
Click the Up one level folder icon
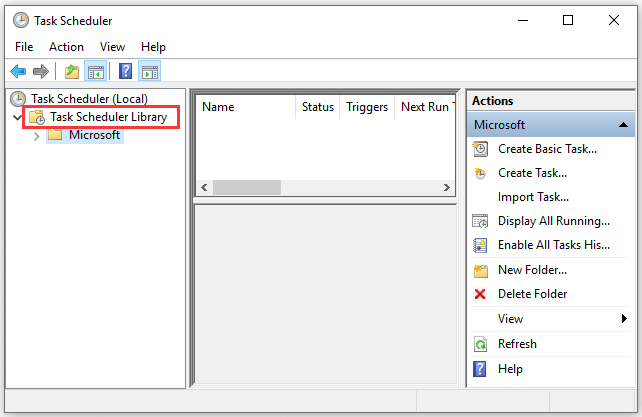72,72
